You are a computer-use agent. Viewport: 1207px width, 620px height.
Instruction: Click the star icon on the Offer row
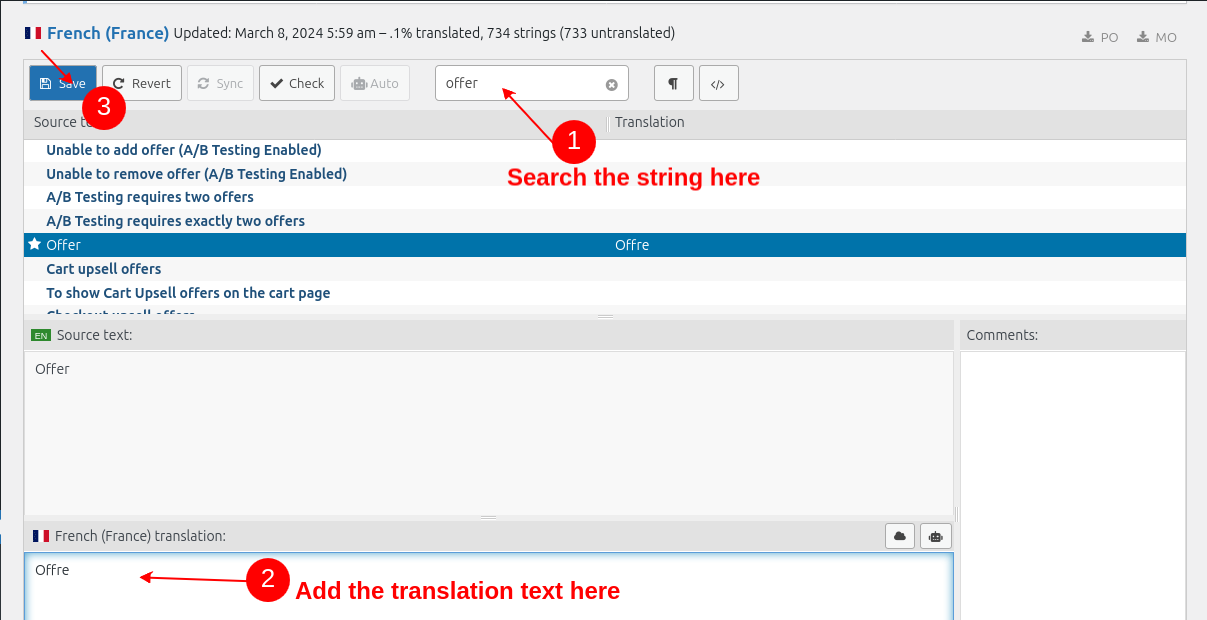pos(35,244)
